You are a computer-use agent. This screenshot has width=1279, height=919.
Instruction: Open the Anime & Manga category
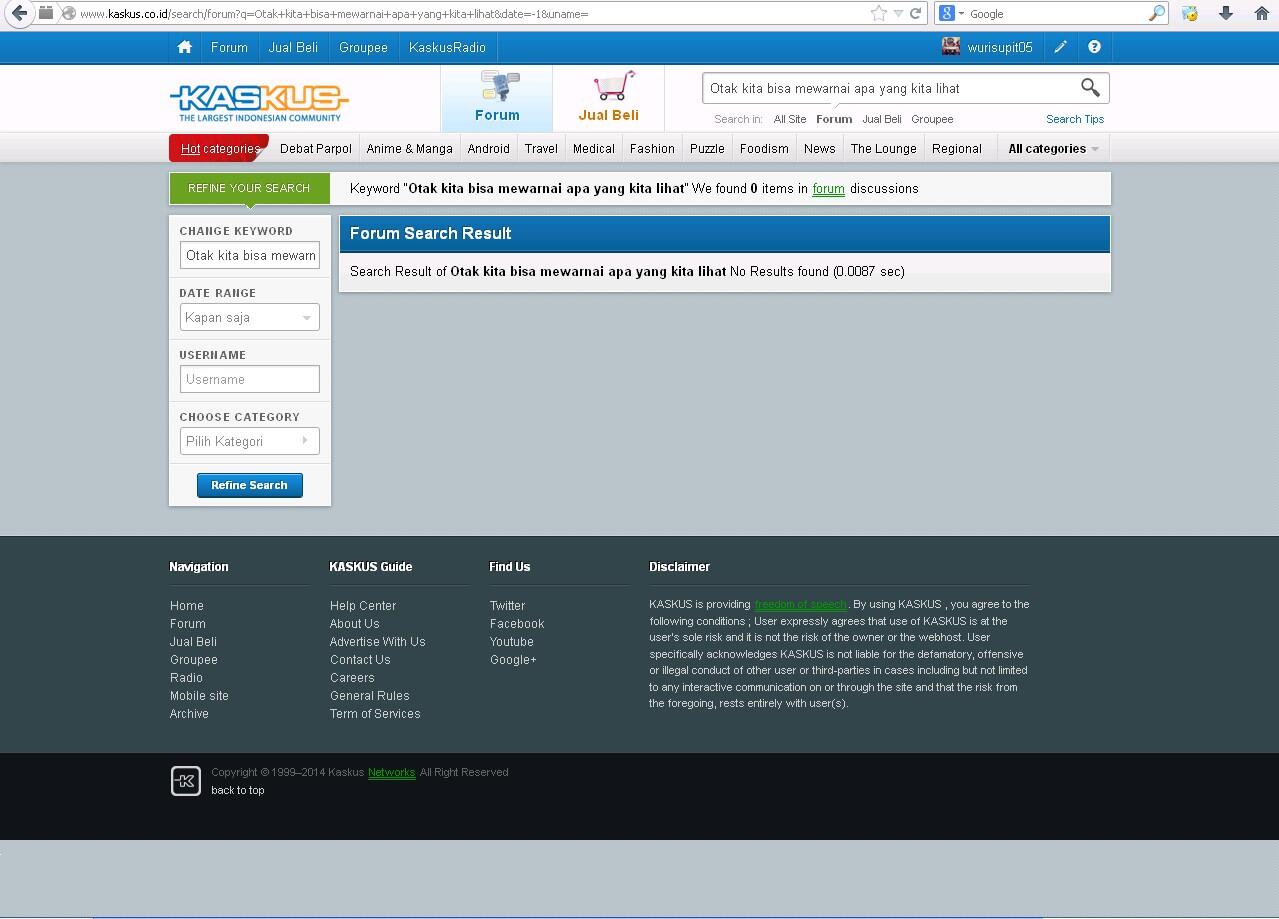point(409,148)
